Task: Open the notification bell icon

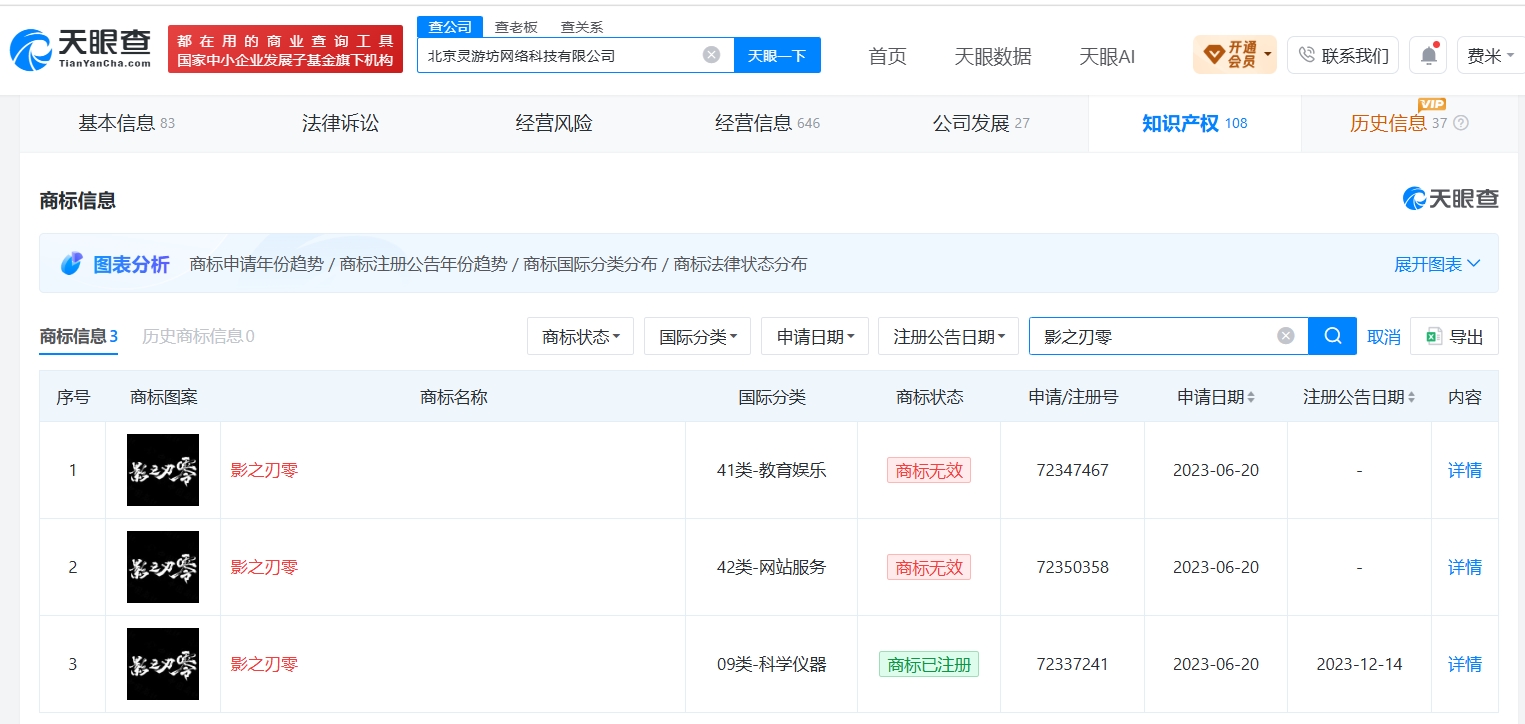Action: pyautogui.click(x=1428, y=55)
